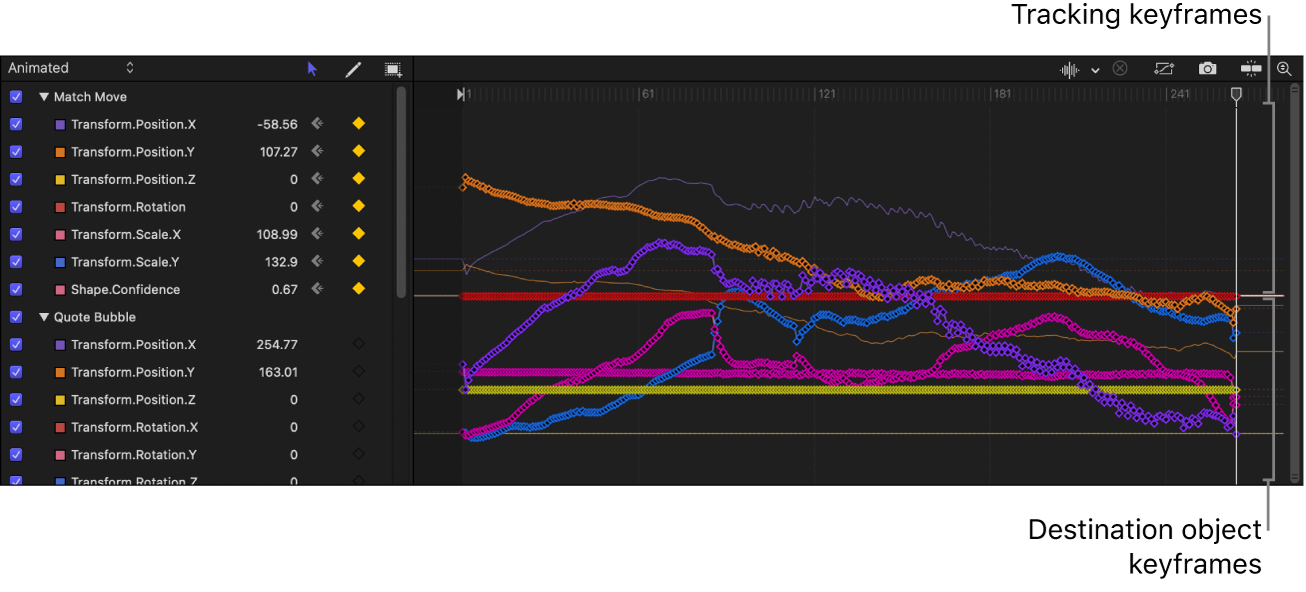This screenshot has height=592, width=1306.
Task: Click the animation menu arrow beside Shape.Confidence
Action: point(316,289)
